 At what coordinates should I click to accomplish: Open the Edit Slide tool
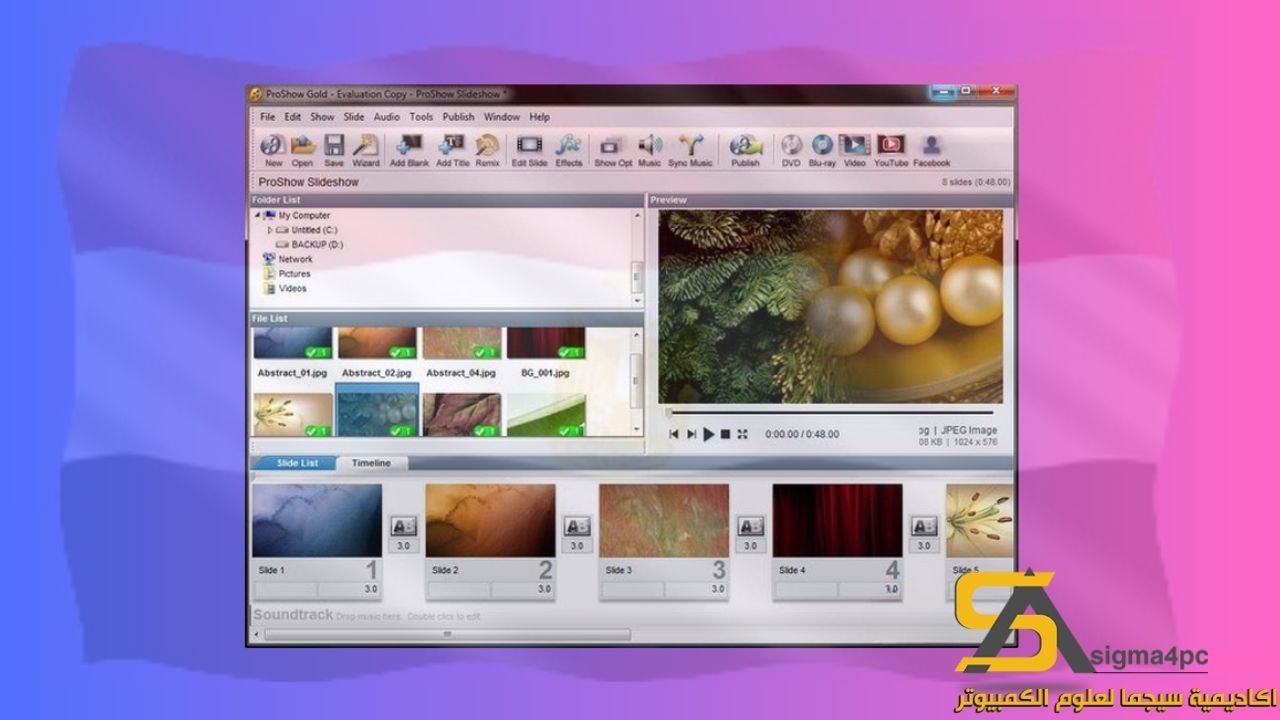pyautogui.click(x=529, y=150)
